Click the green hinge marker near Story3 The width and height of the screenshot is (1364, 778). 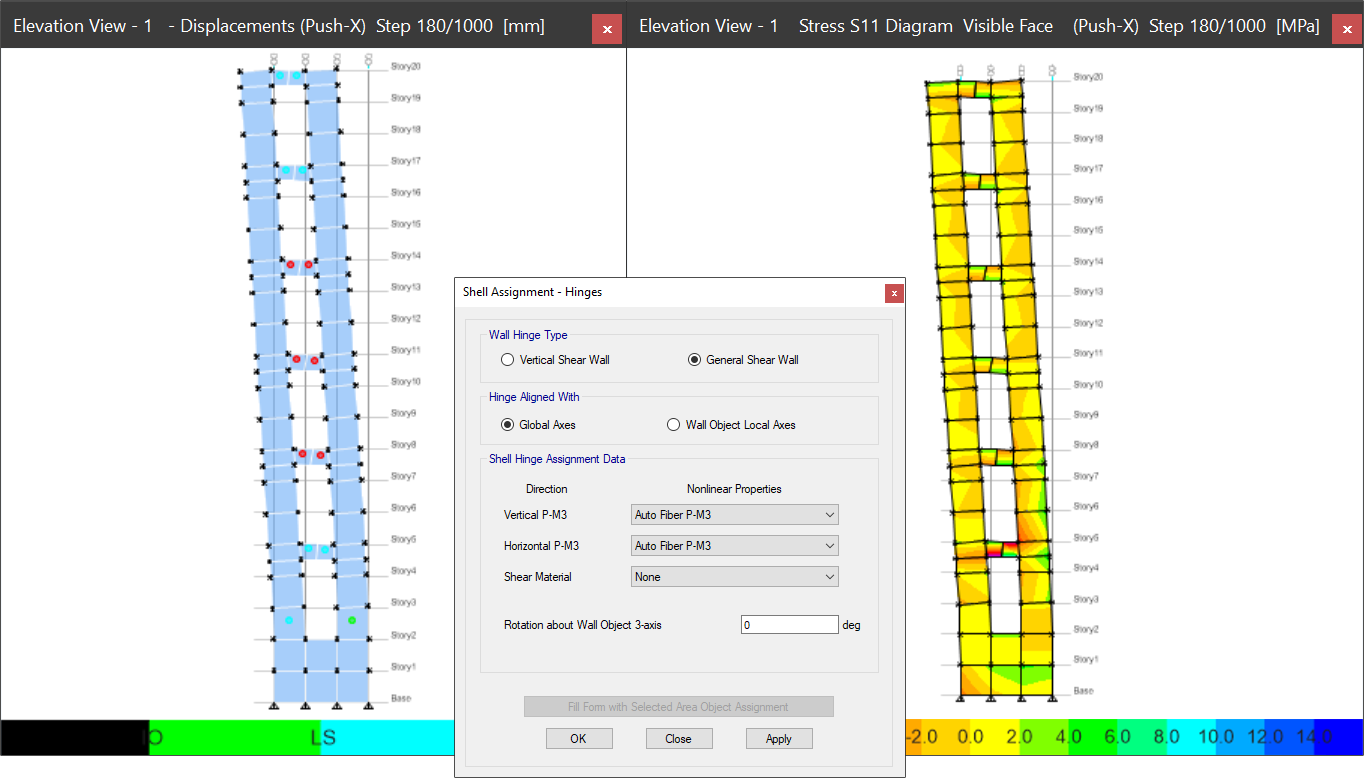tap(352, 620)
